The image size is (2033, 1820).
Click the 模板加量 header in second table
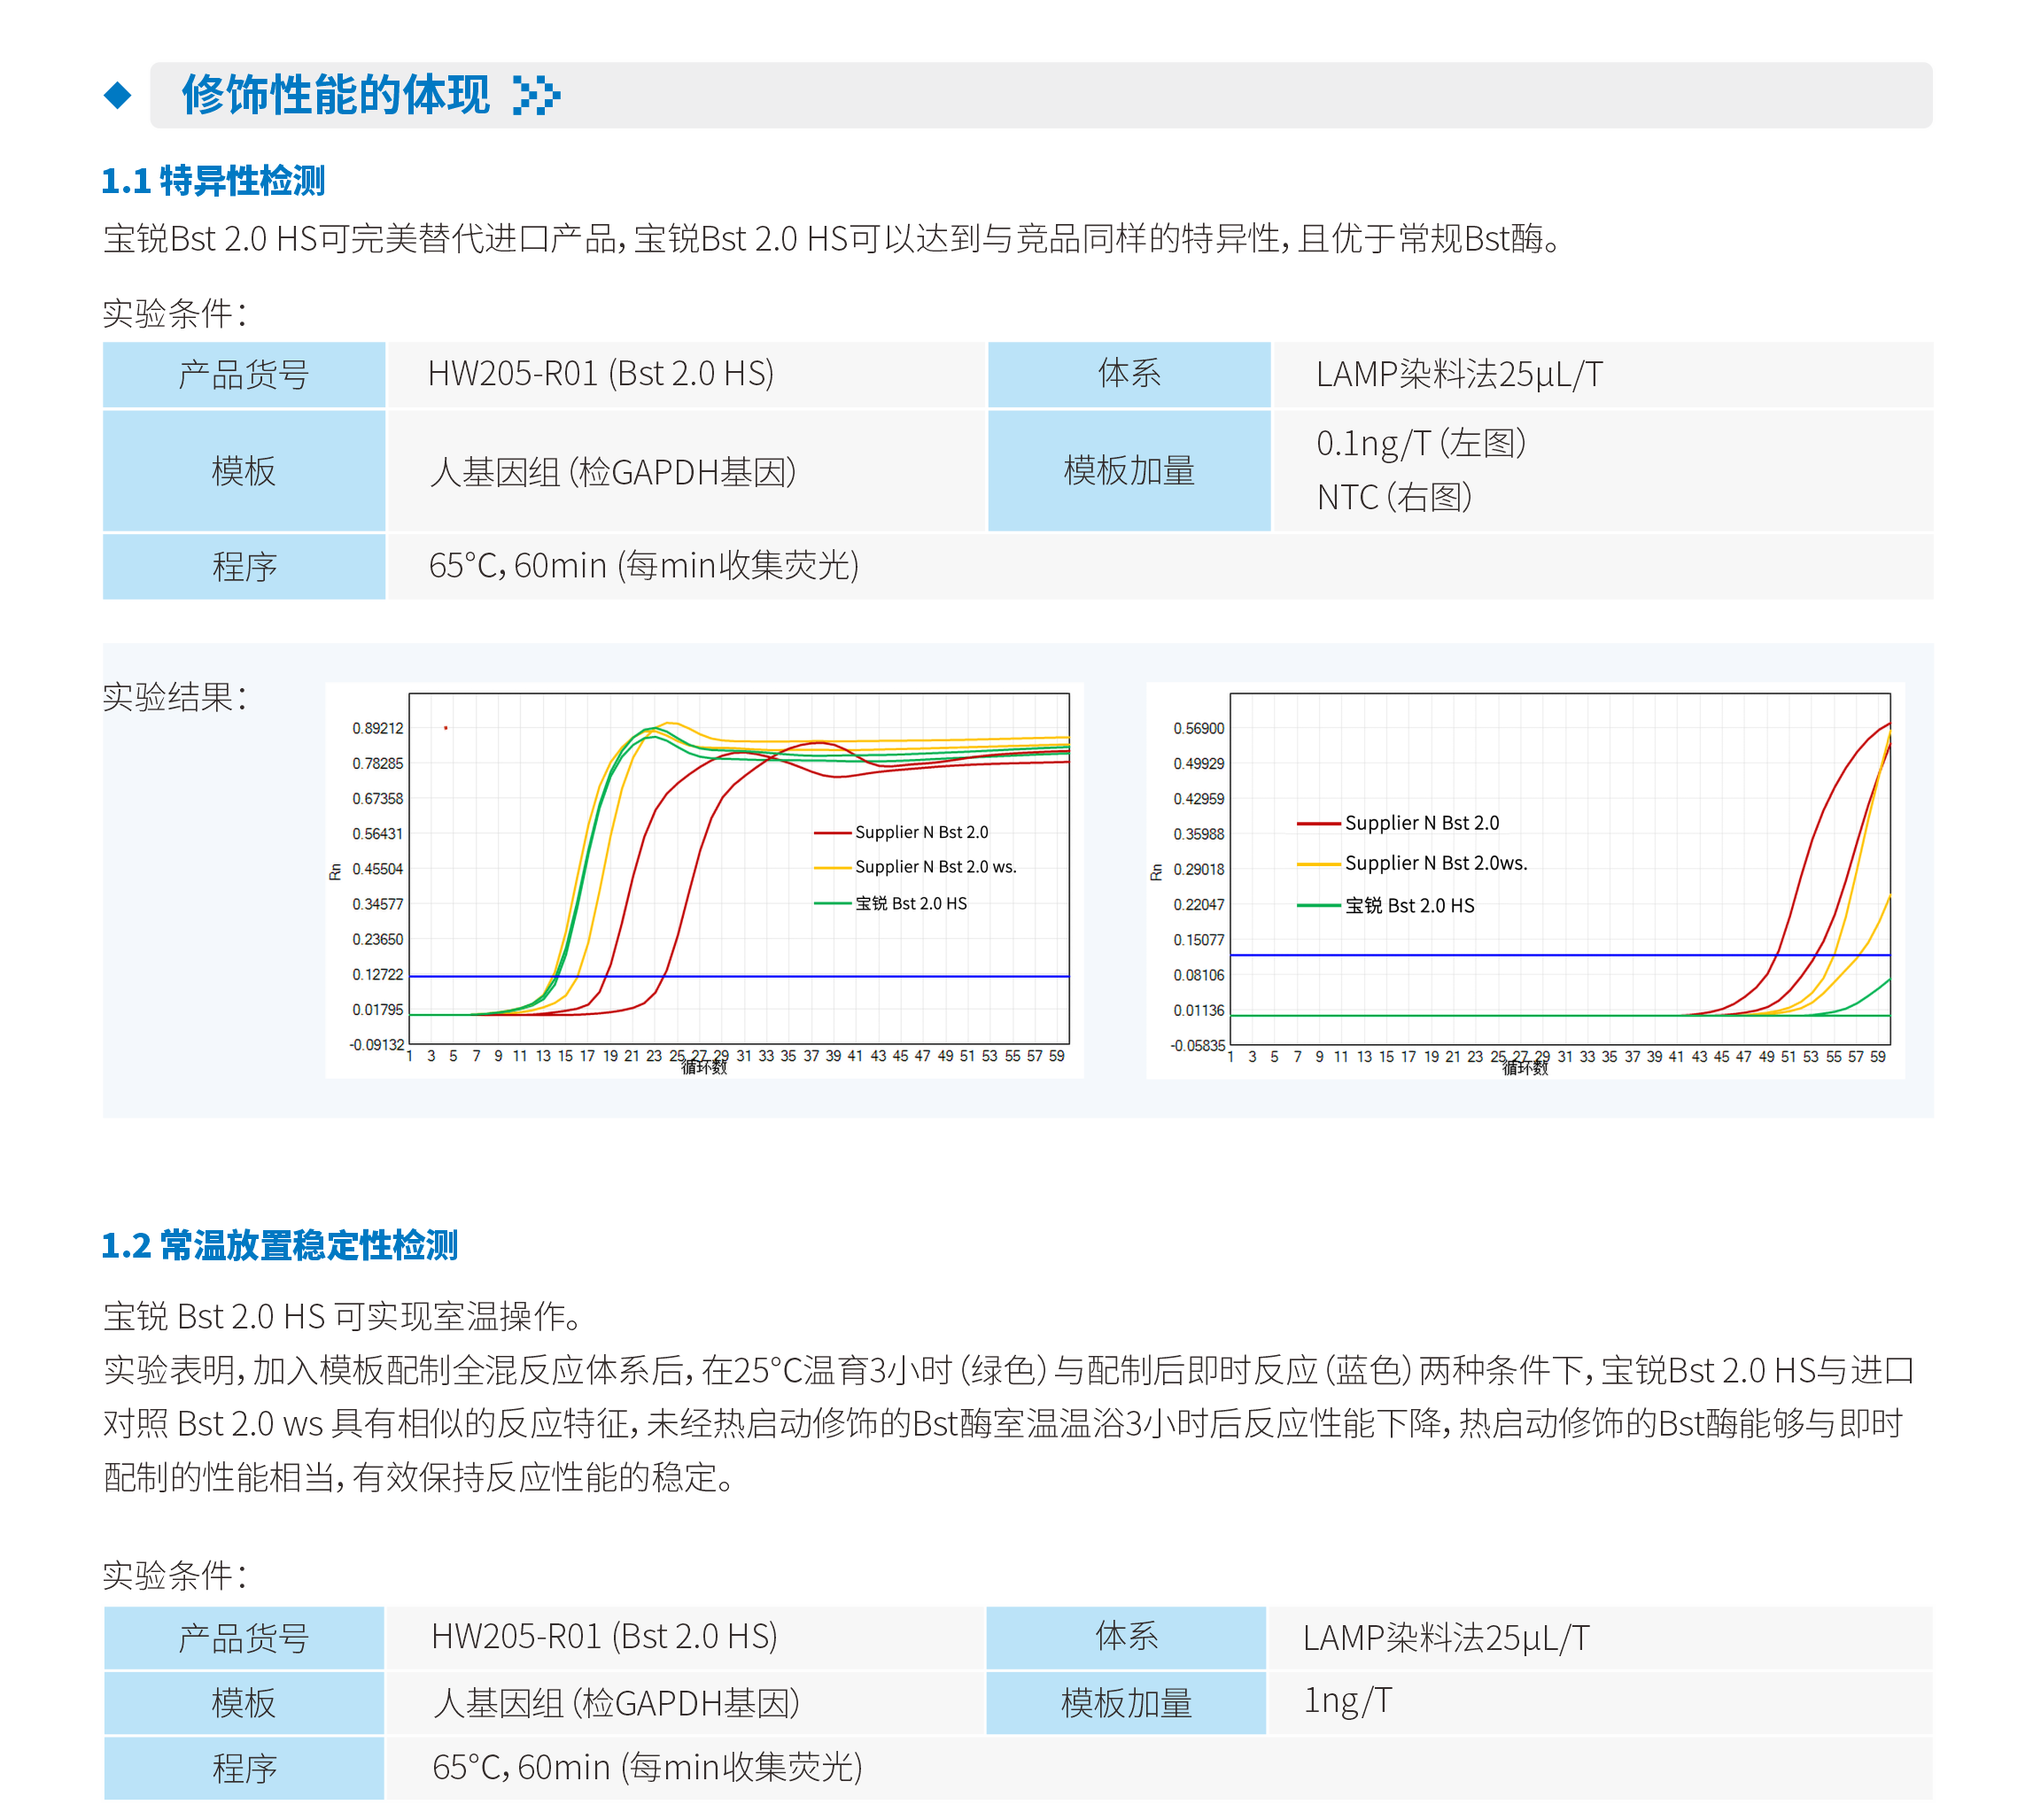(x=1126, y=1702)
